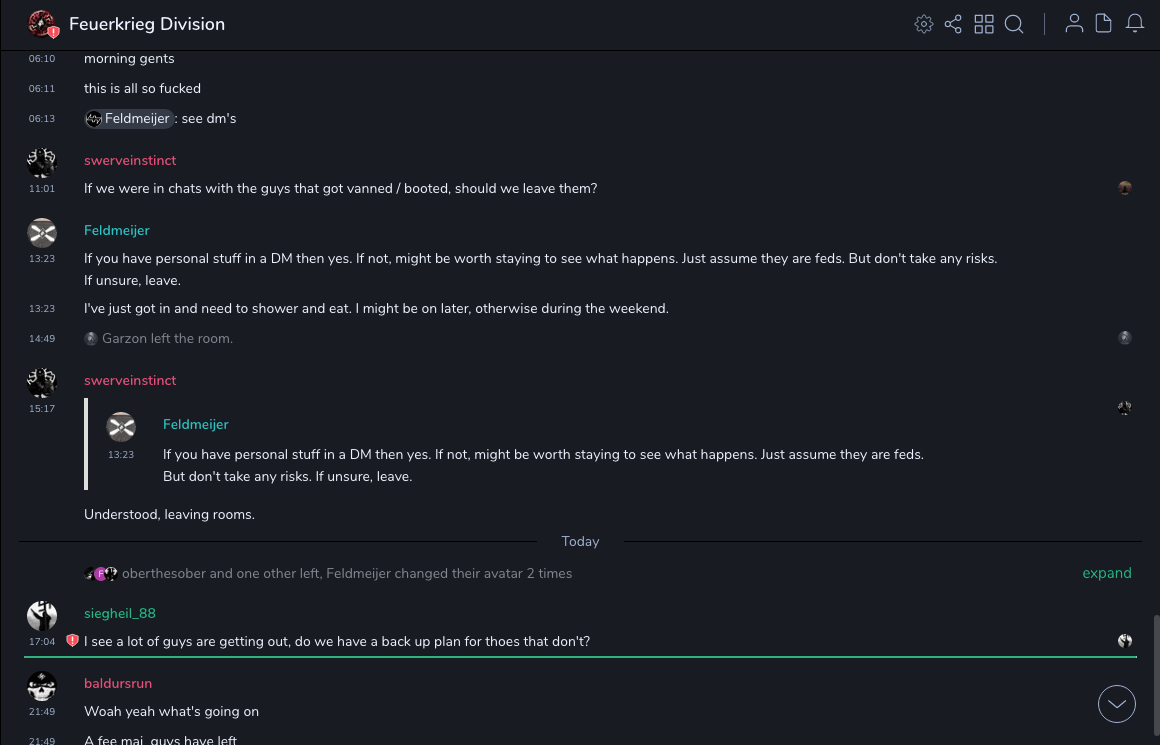
Task: Open notifications bell icon
Action: point(1135,24)
